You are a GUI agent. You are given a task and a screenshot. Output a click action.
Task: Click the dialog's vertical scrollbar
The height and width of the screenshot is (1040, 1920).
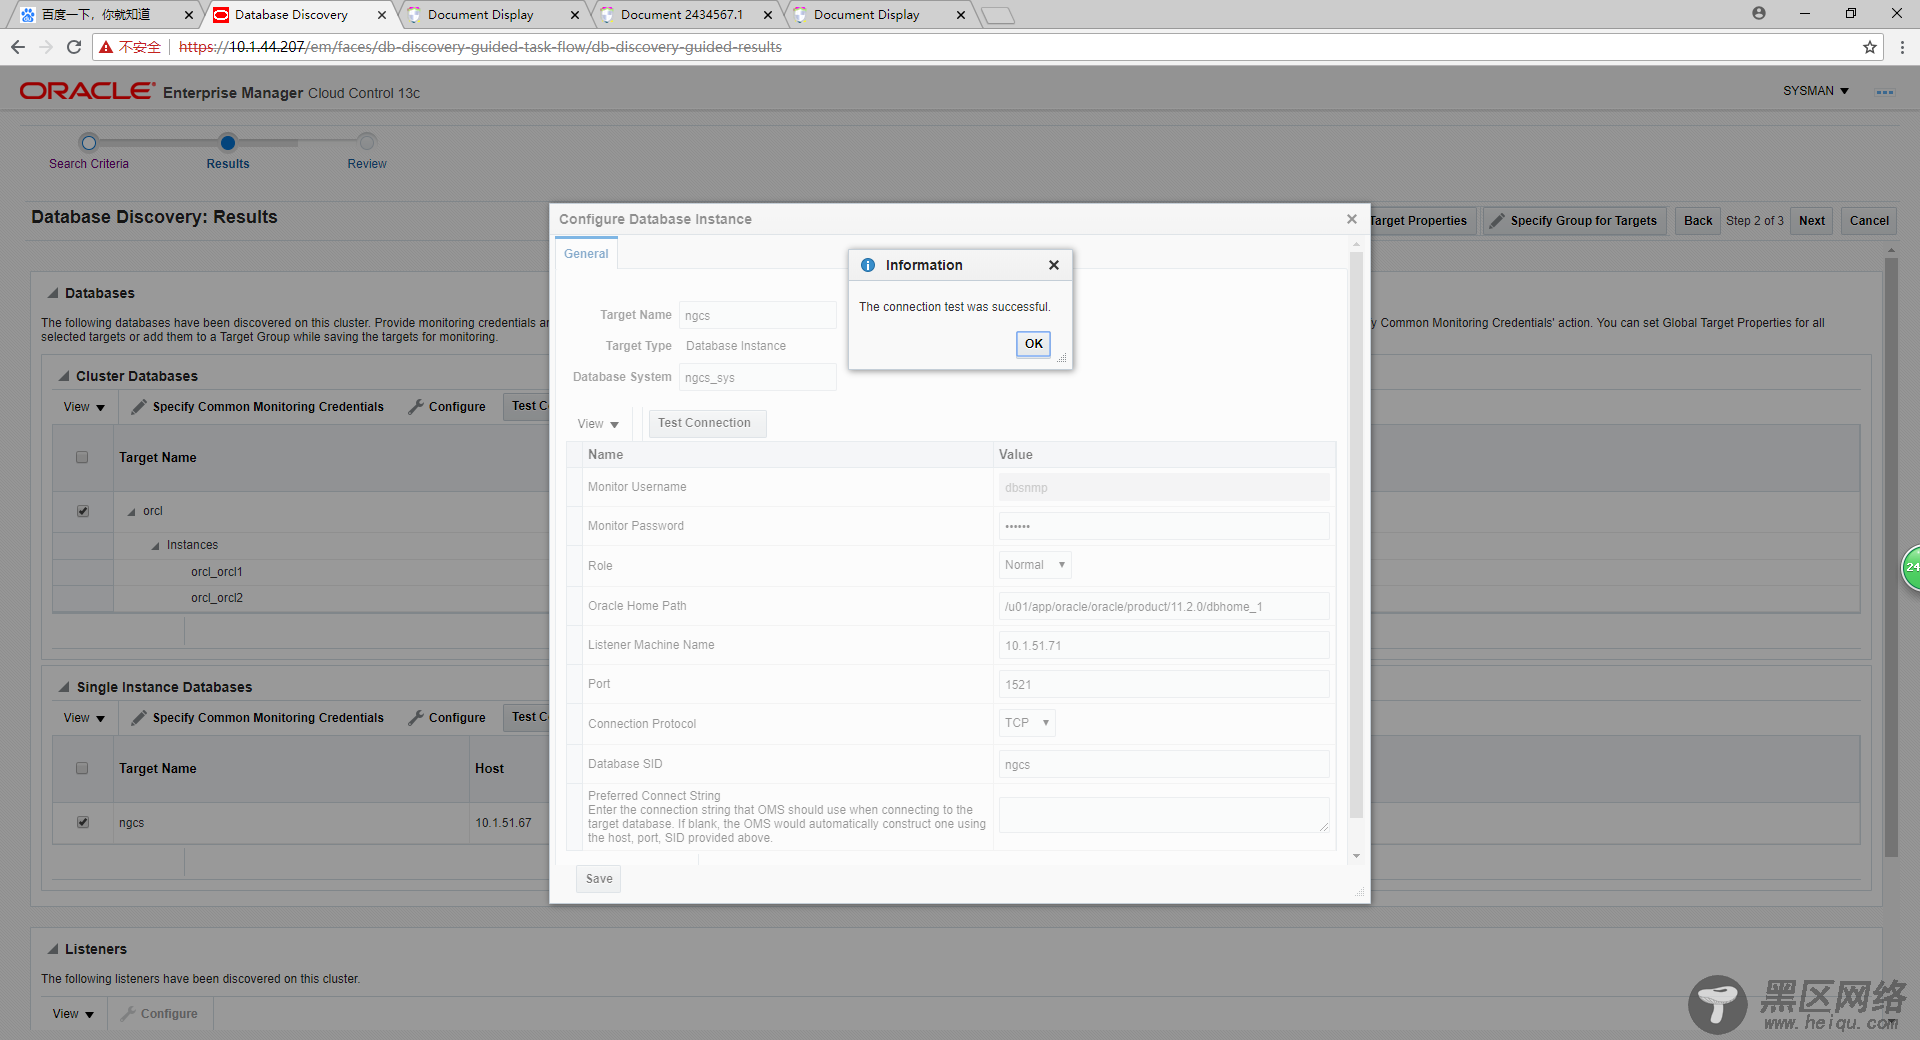click(x=1356, y=535)
